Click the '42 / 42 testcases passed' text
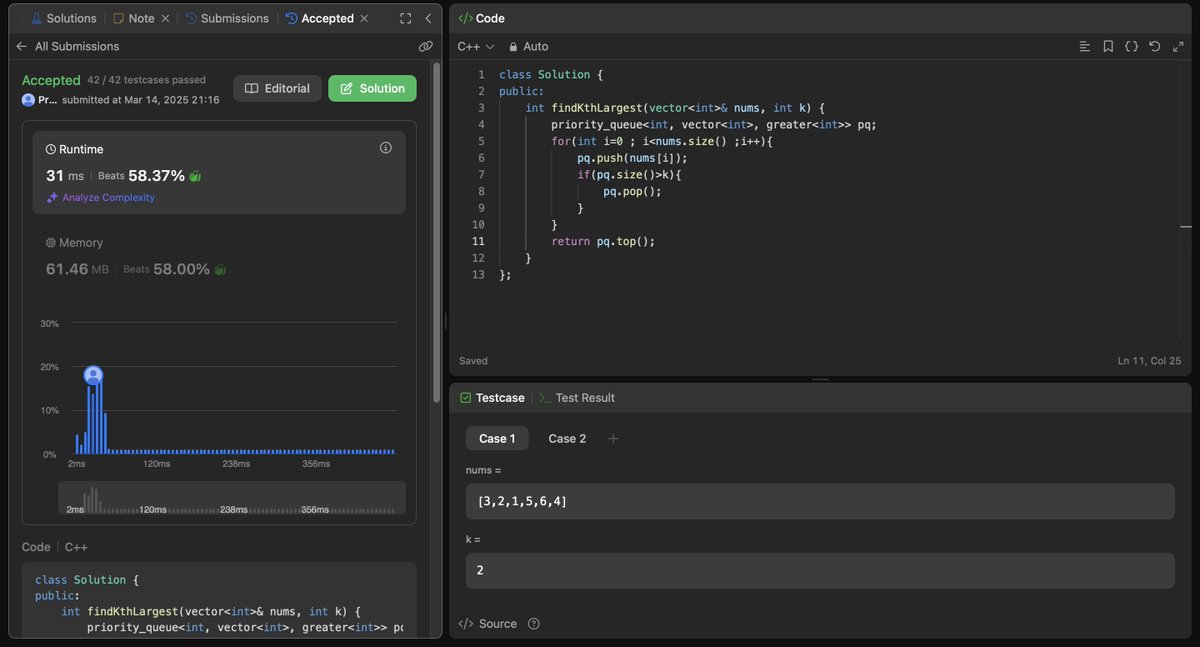This screenshot has width=1200, height=647. point(147,80)
